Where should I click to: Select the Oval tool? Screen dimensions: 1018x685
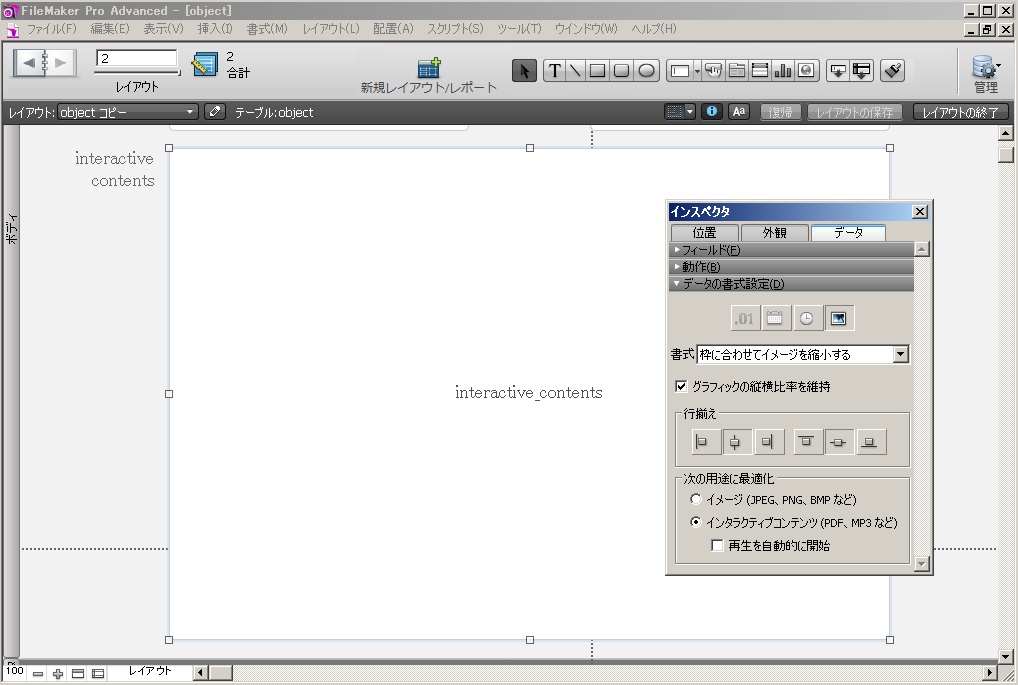tap(645, 70)
